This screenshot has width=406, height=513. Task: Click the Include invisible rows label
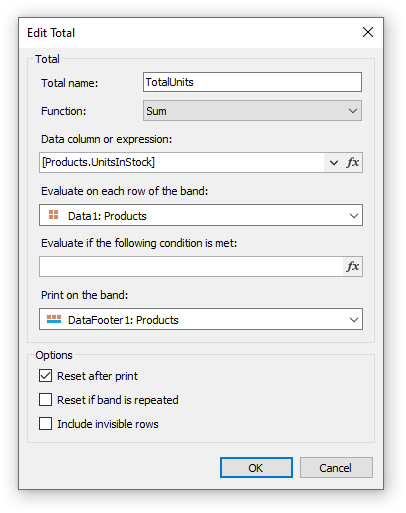tap(108, 424)
